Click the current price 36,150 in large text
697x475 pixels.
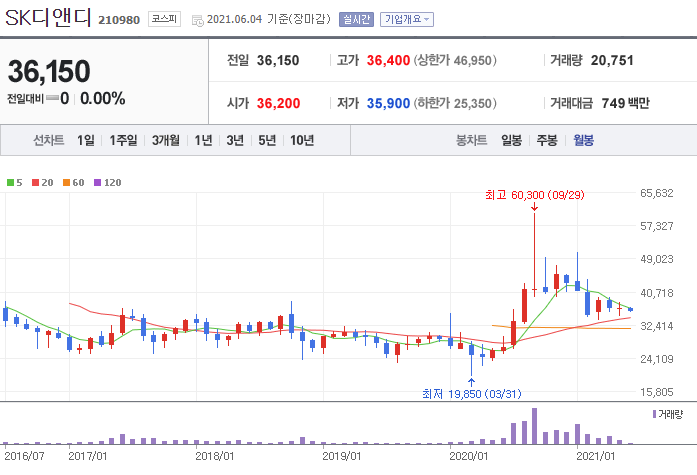49,71
